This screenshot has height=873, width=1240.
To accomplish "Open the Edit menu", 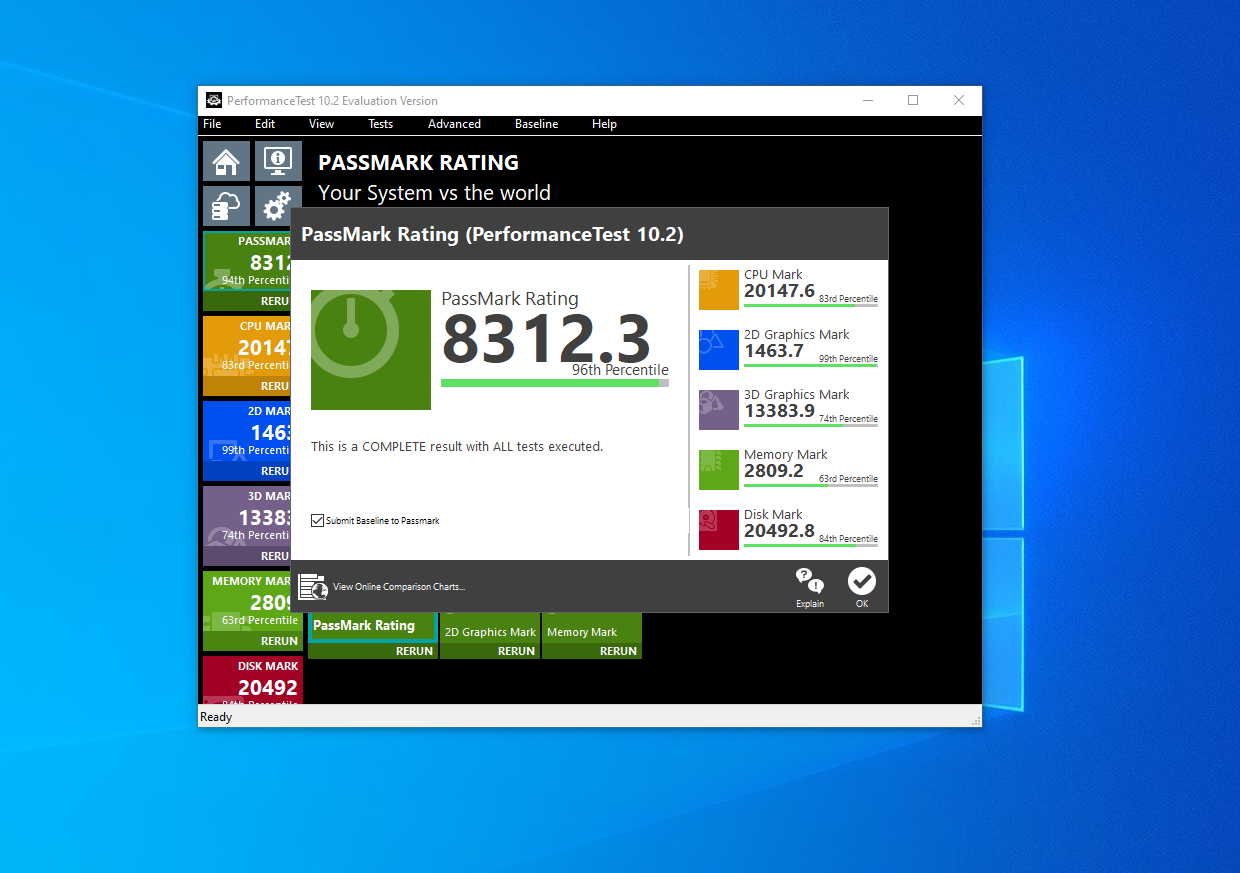I will point(265,124).
